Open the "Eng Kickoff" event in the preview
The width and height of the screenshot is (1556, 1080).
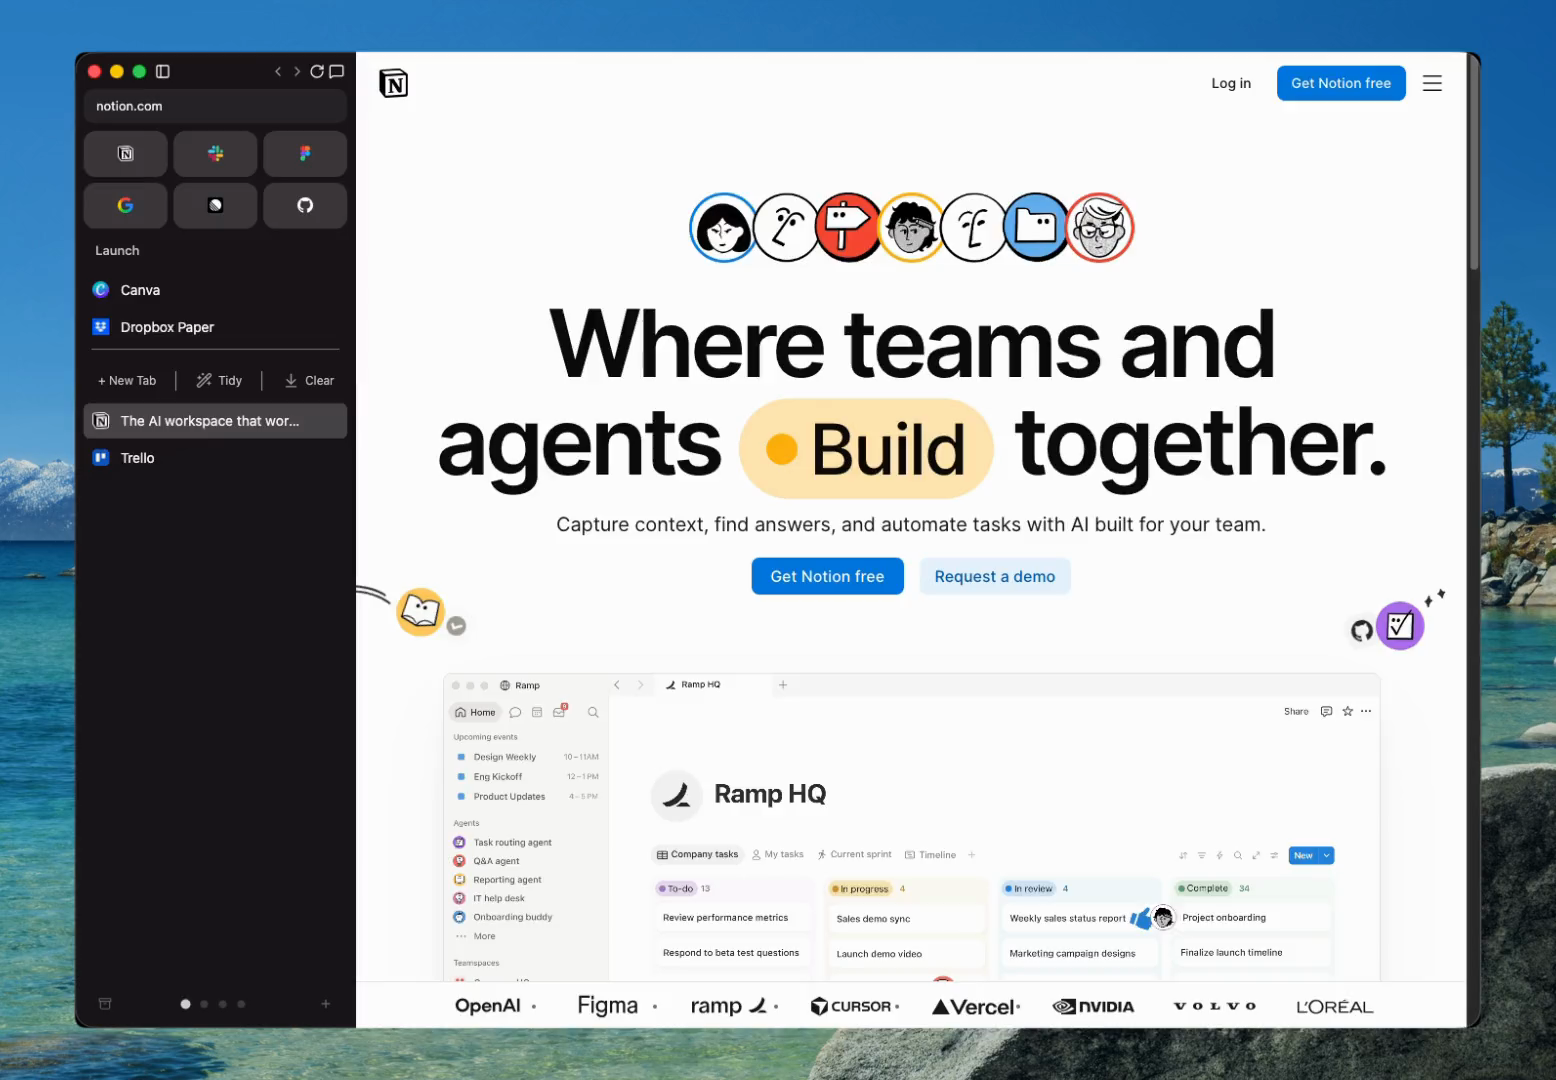coord(527,777)
